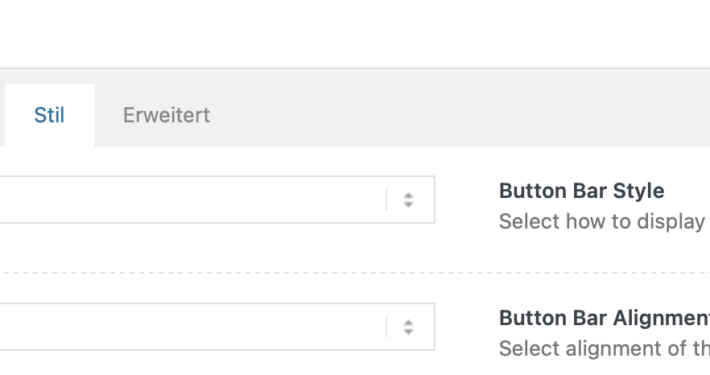Click the down arrow in Alignment select
The image size is (710, 375).
(408, 332)
